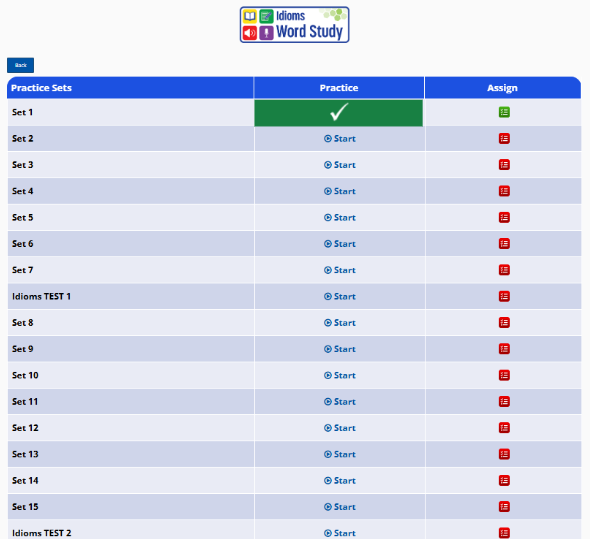Assign Idioms TEST 1 using its red icon
590x539 pixels.
[504, 296]
